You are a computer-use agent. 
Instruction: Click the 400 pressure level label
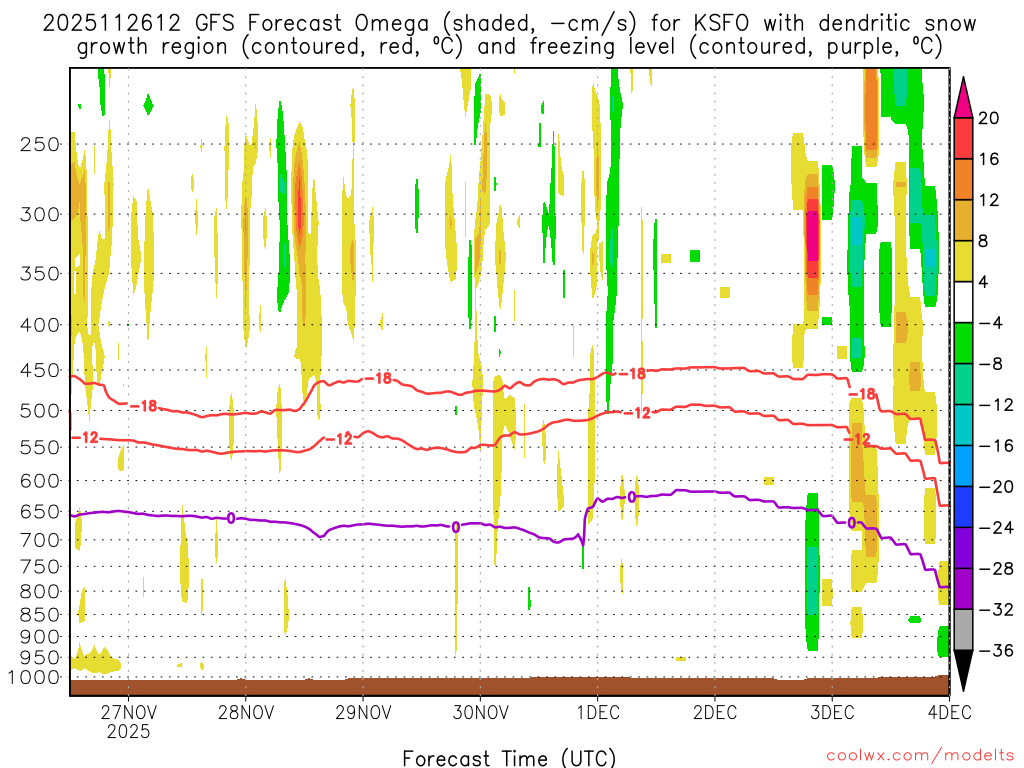(40, 325)
